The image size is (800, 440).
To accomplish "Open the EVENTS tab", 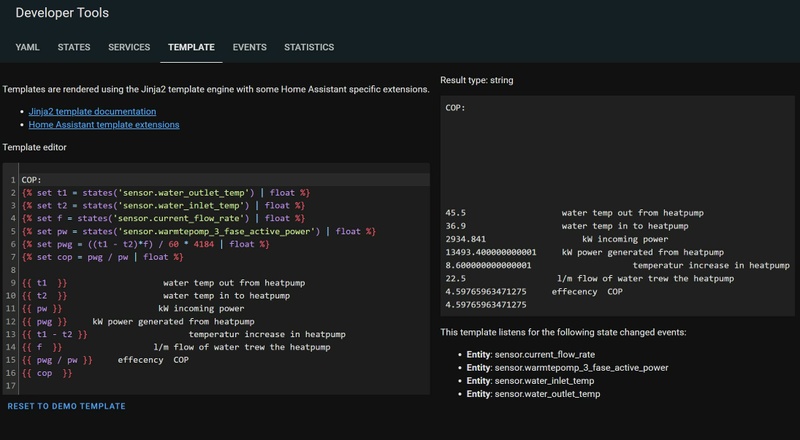I will [x=249, y=47].
